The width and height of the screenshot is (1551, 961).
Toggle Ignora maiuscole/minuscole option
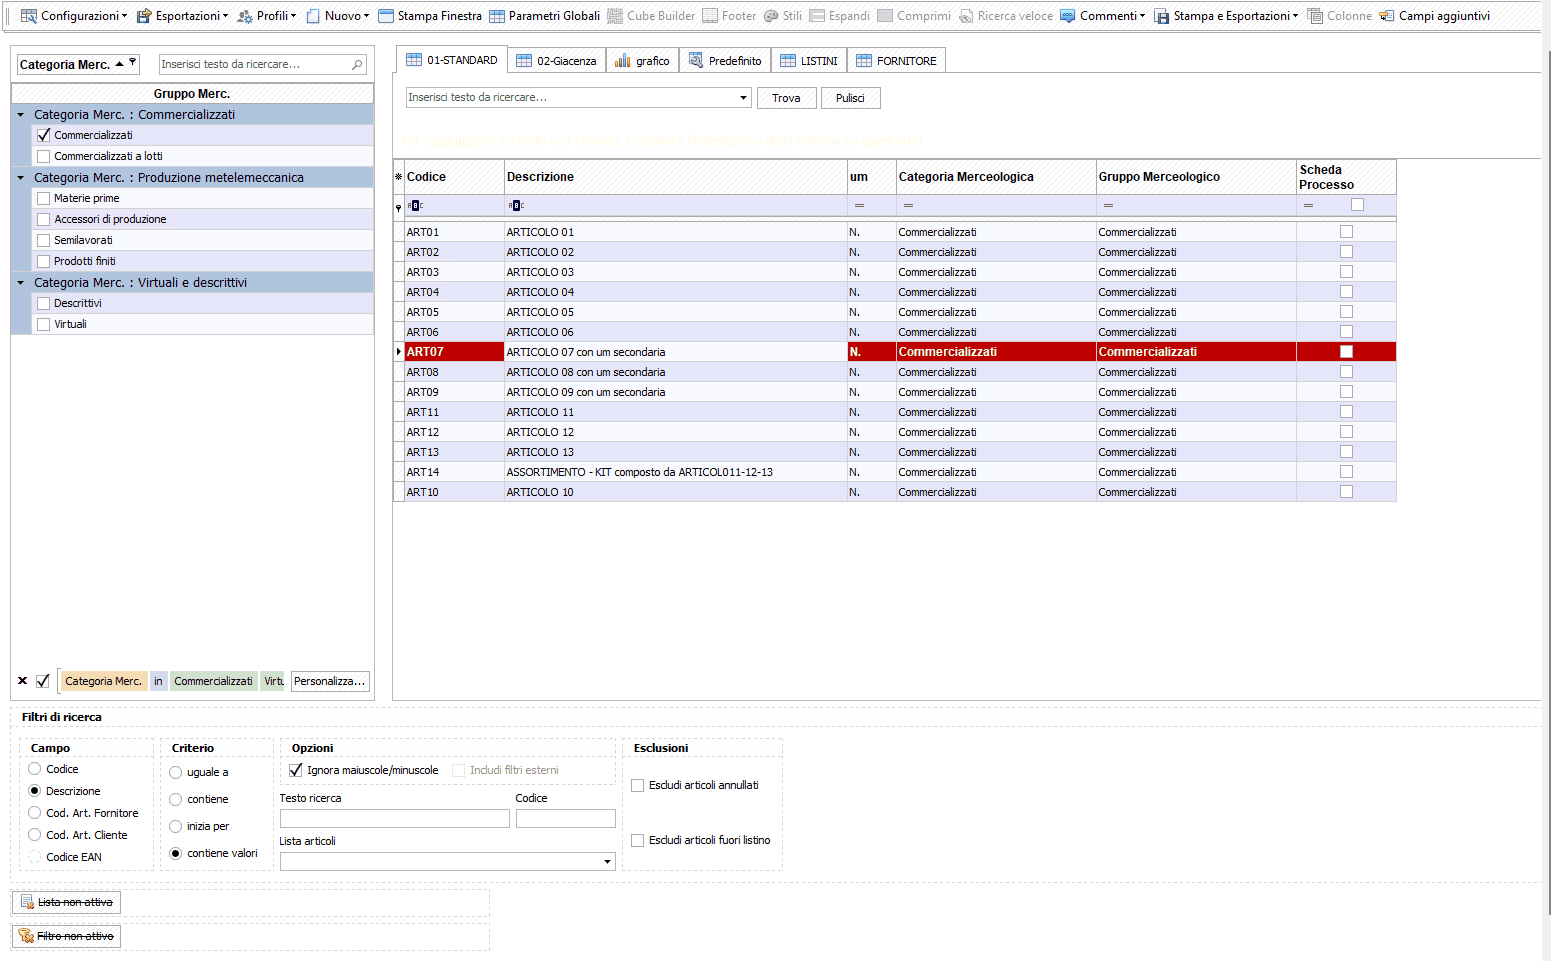[296, 770]
